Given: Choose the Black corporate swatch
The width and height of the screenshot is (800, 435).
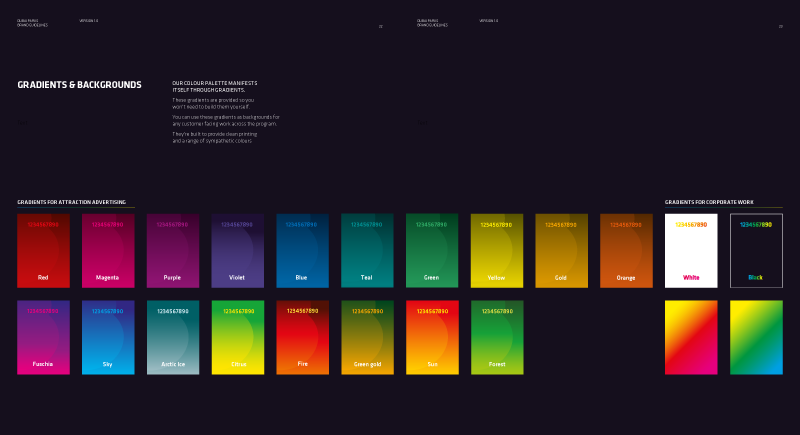Looking at the screenshot, I should [x=756, y=251].
